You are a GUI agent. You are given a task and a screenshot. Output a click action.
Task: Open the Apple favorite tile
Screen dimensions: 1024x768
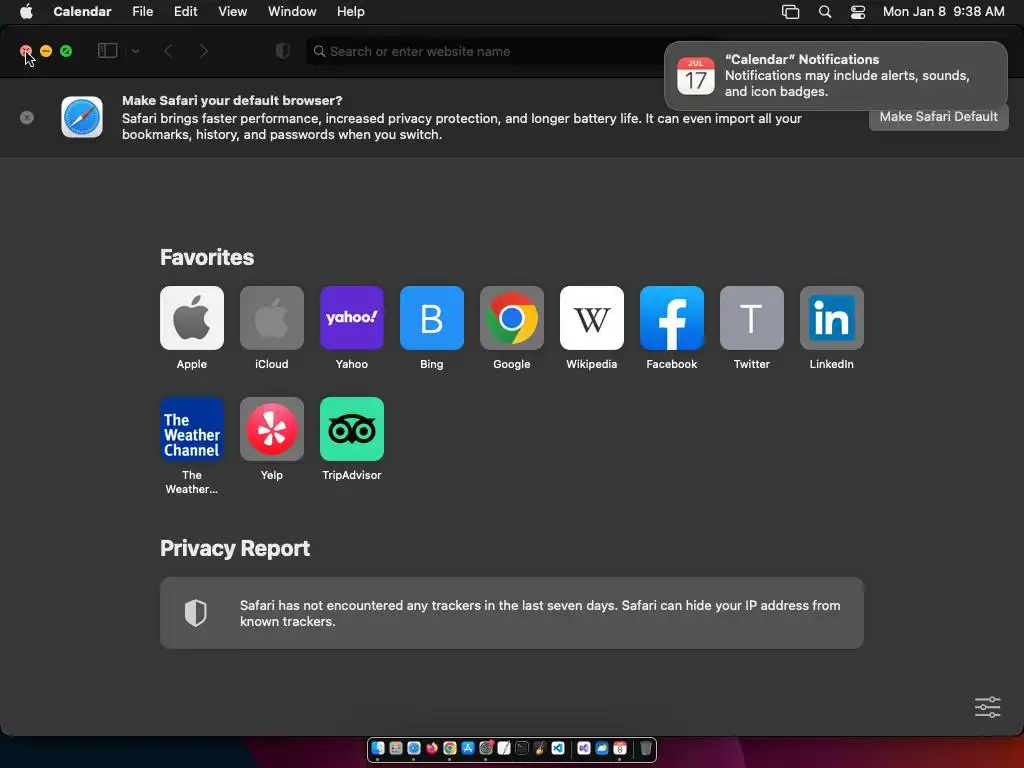click(191, 318)
